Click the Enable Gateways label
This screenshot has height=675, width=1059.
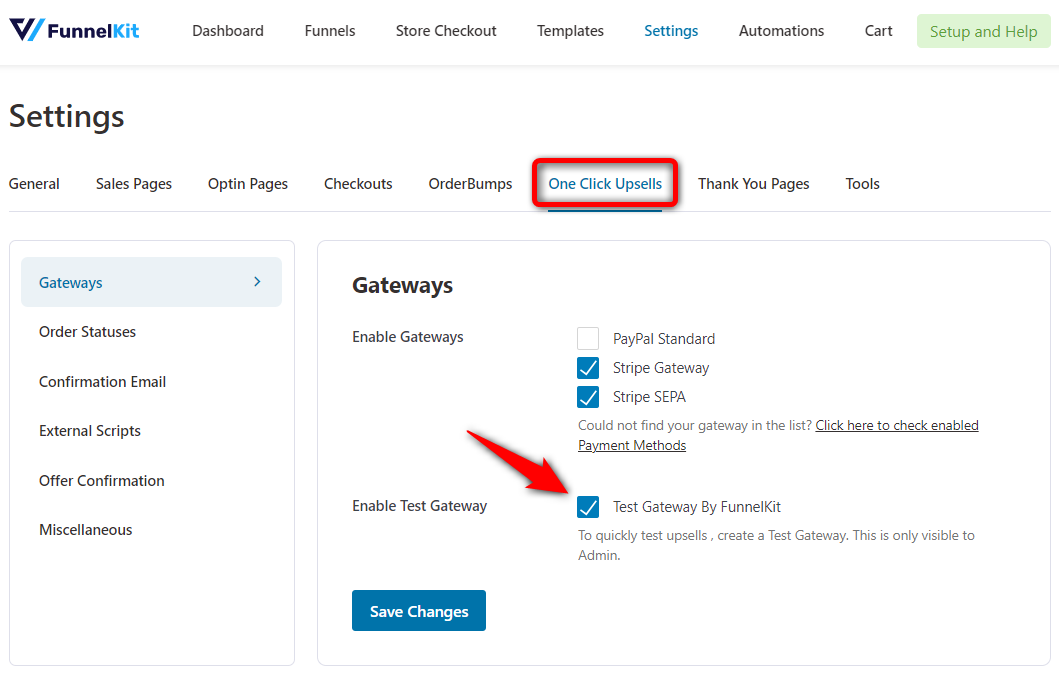click(x=407, y=336)
